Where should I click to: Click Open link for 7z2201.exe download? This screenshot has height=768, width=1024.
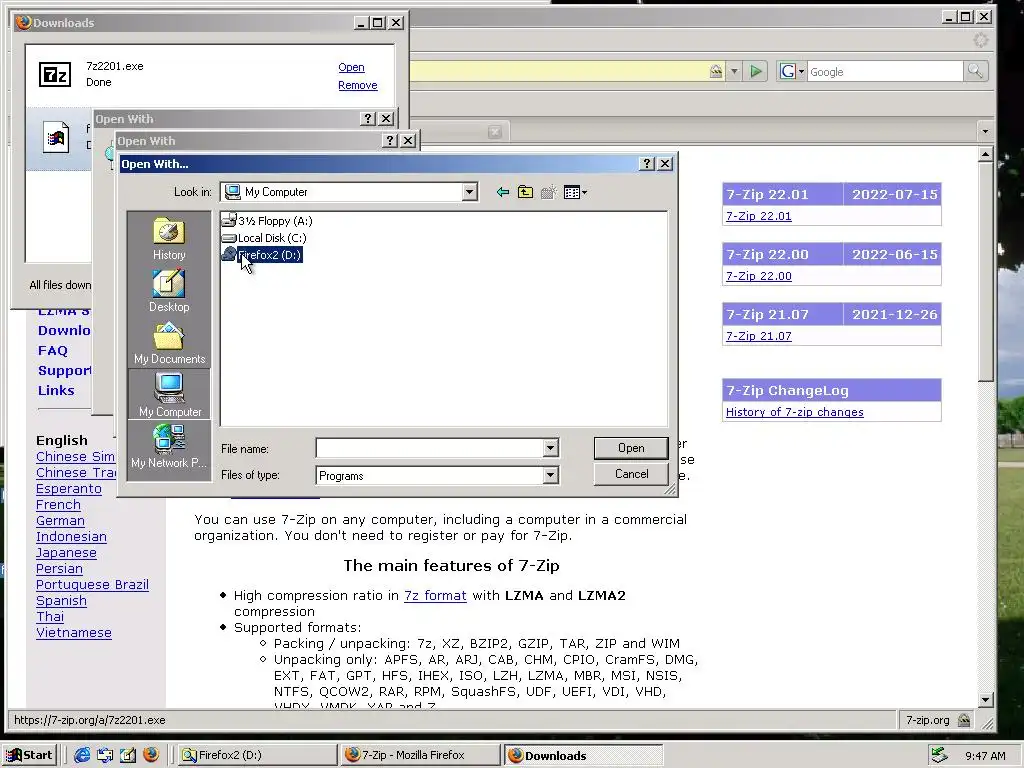[x=351, y=67]
